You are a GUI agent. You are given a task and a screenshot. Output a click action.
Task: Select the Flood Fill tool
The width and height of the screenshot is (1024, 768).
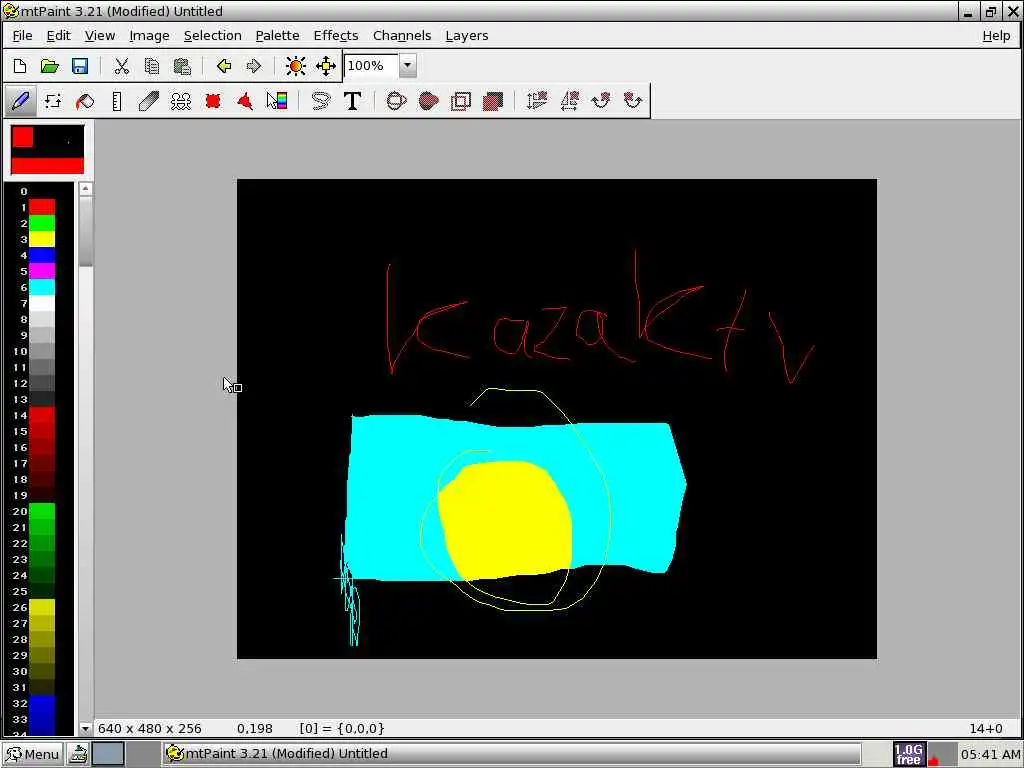[85, 101]
